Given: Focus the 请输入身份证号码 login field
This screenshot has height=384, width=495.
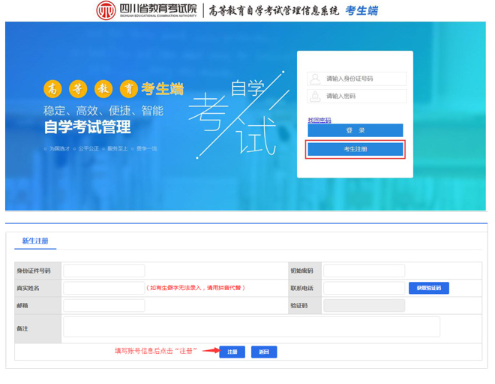Looking at the screenshot, I should [x=357, y=79].
